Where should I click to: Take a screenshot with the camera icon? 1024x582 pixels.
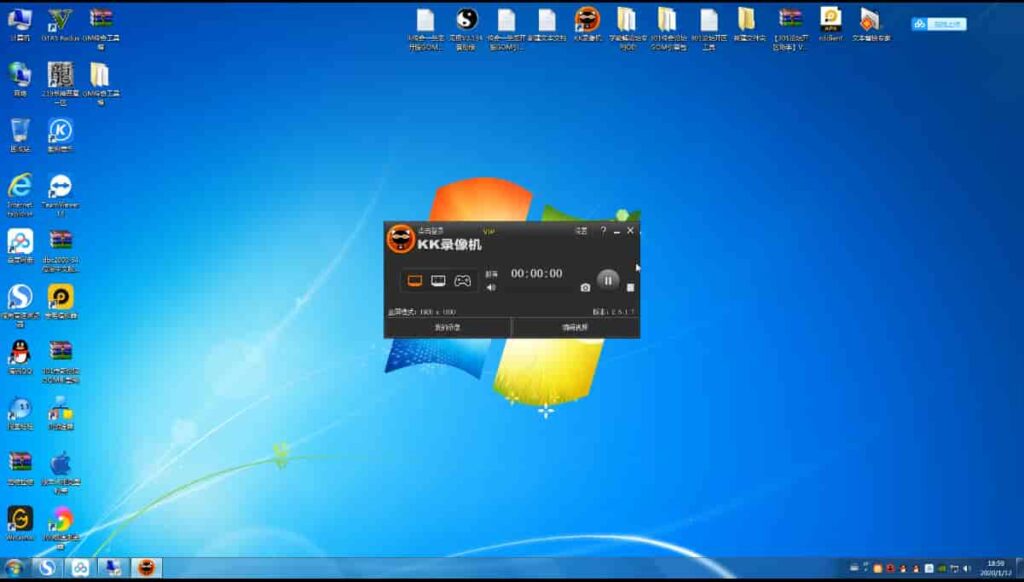click(x=585, y=288)
